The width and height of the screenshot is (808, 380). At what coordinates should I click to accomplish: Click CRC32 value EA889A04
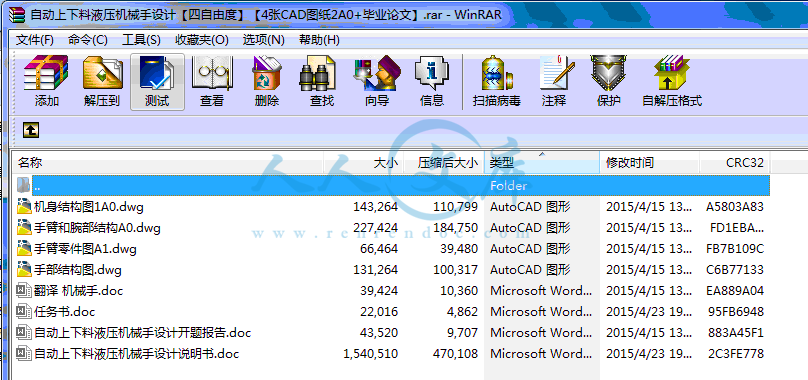(x=735, y=291)
